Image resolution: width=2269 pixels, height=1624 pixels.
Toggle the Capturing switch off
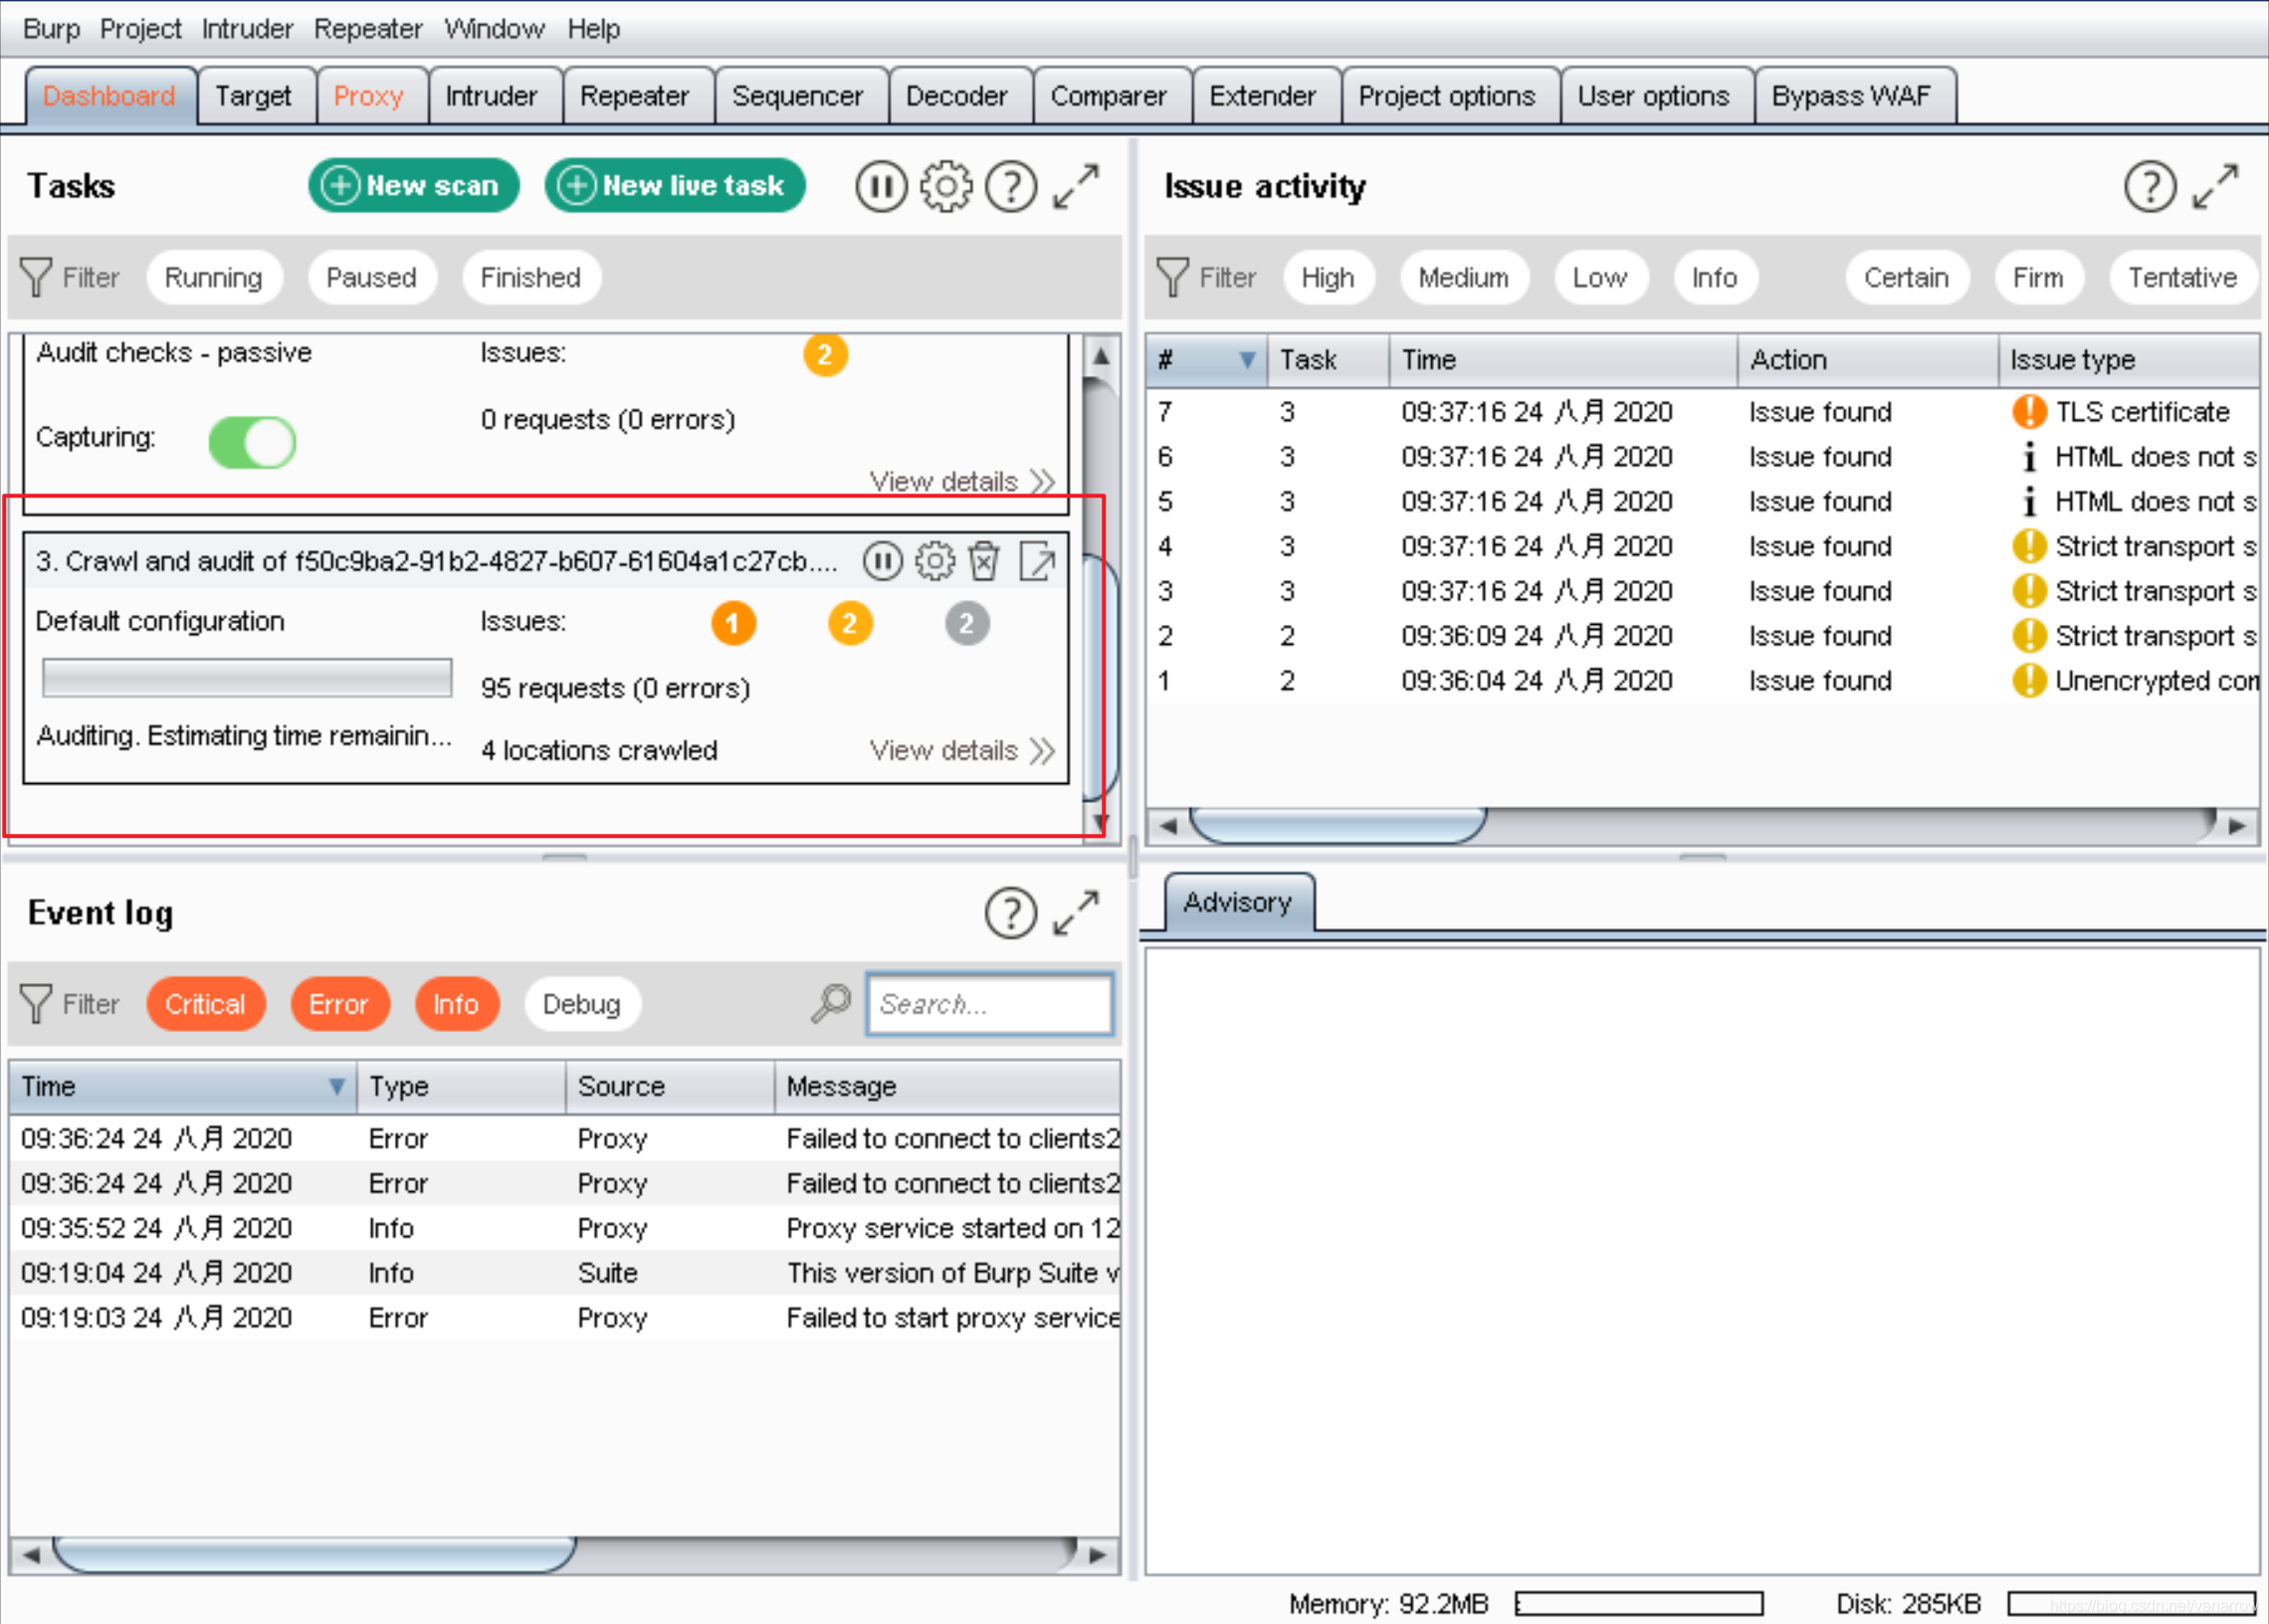point(252,442)
